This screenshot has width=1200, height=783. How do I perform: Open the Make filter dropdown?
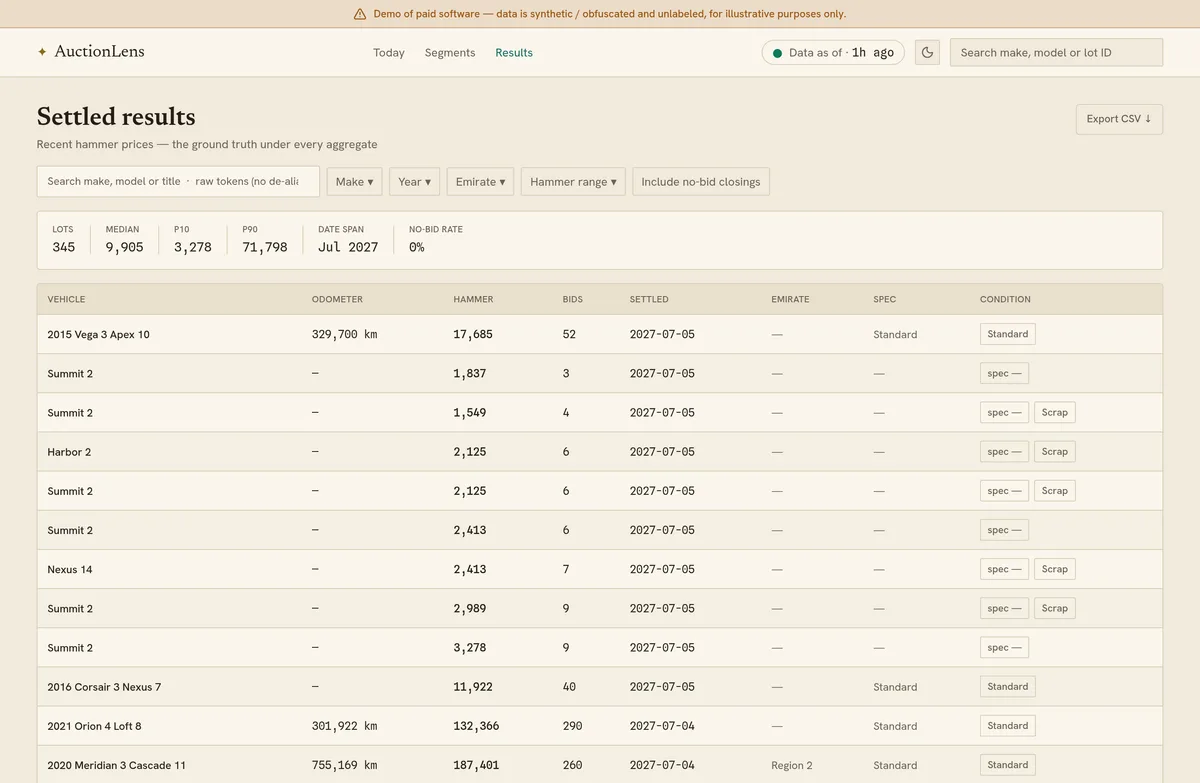click(354, 181)
